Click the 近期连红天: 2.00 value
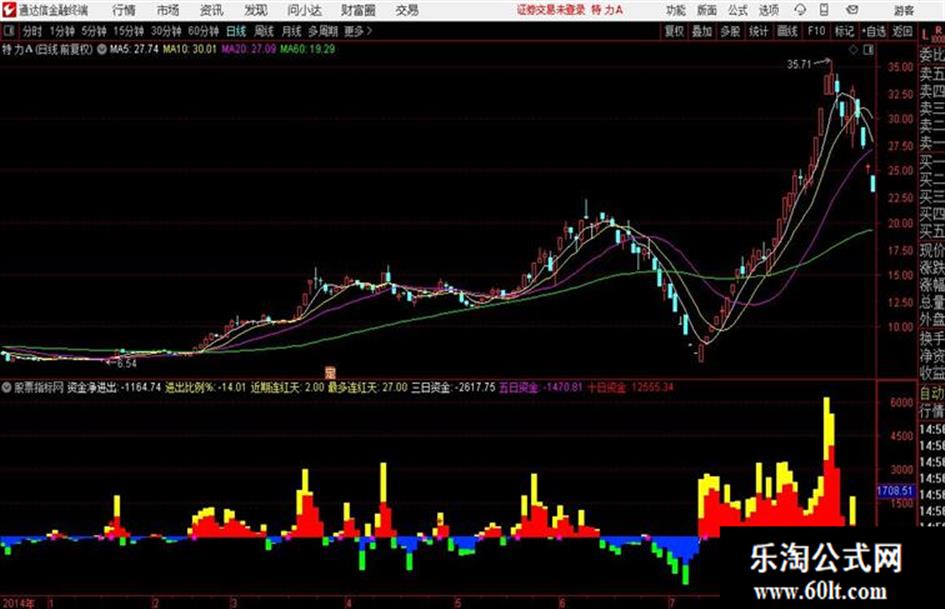Image resolution: width=945 pixels, height=609 pixels. tap(287, 388)
